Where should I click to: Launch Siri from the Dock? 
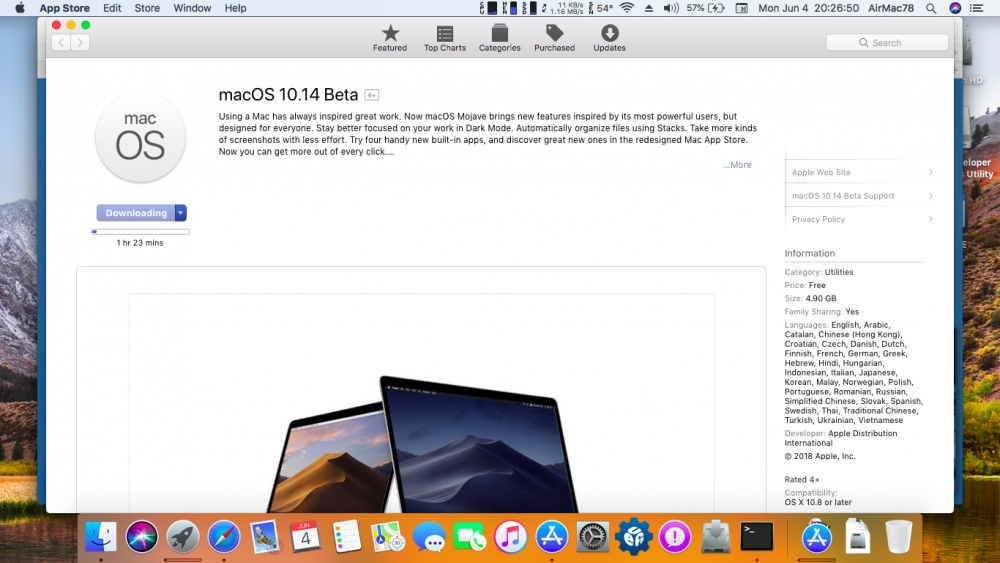coord(142,536)
